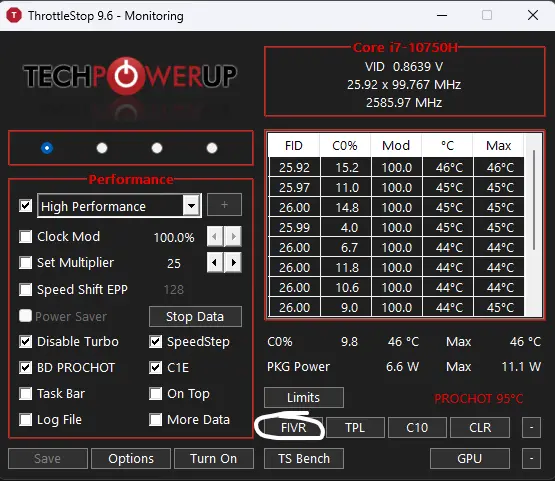Click Clock Mod right increase arrow
Viewport: 555px width, 481px height.
(233, 236)
